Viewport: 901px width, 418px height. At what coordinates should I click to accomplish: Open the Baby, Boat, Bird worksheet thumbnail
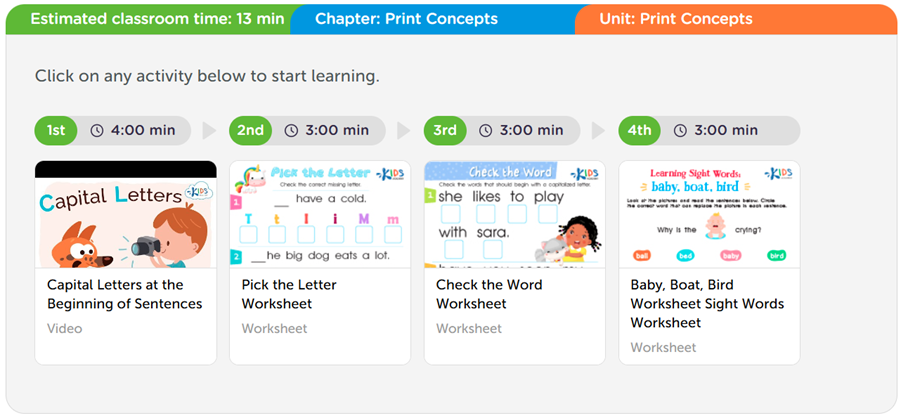(709, 215)
